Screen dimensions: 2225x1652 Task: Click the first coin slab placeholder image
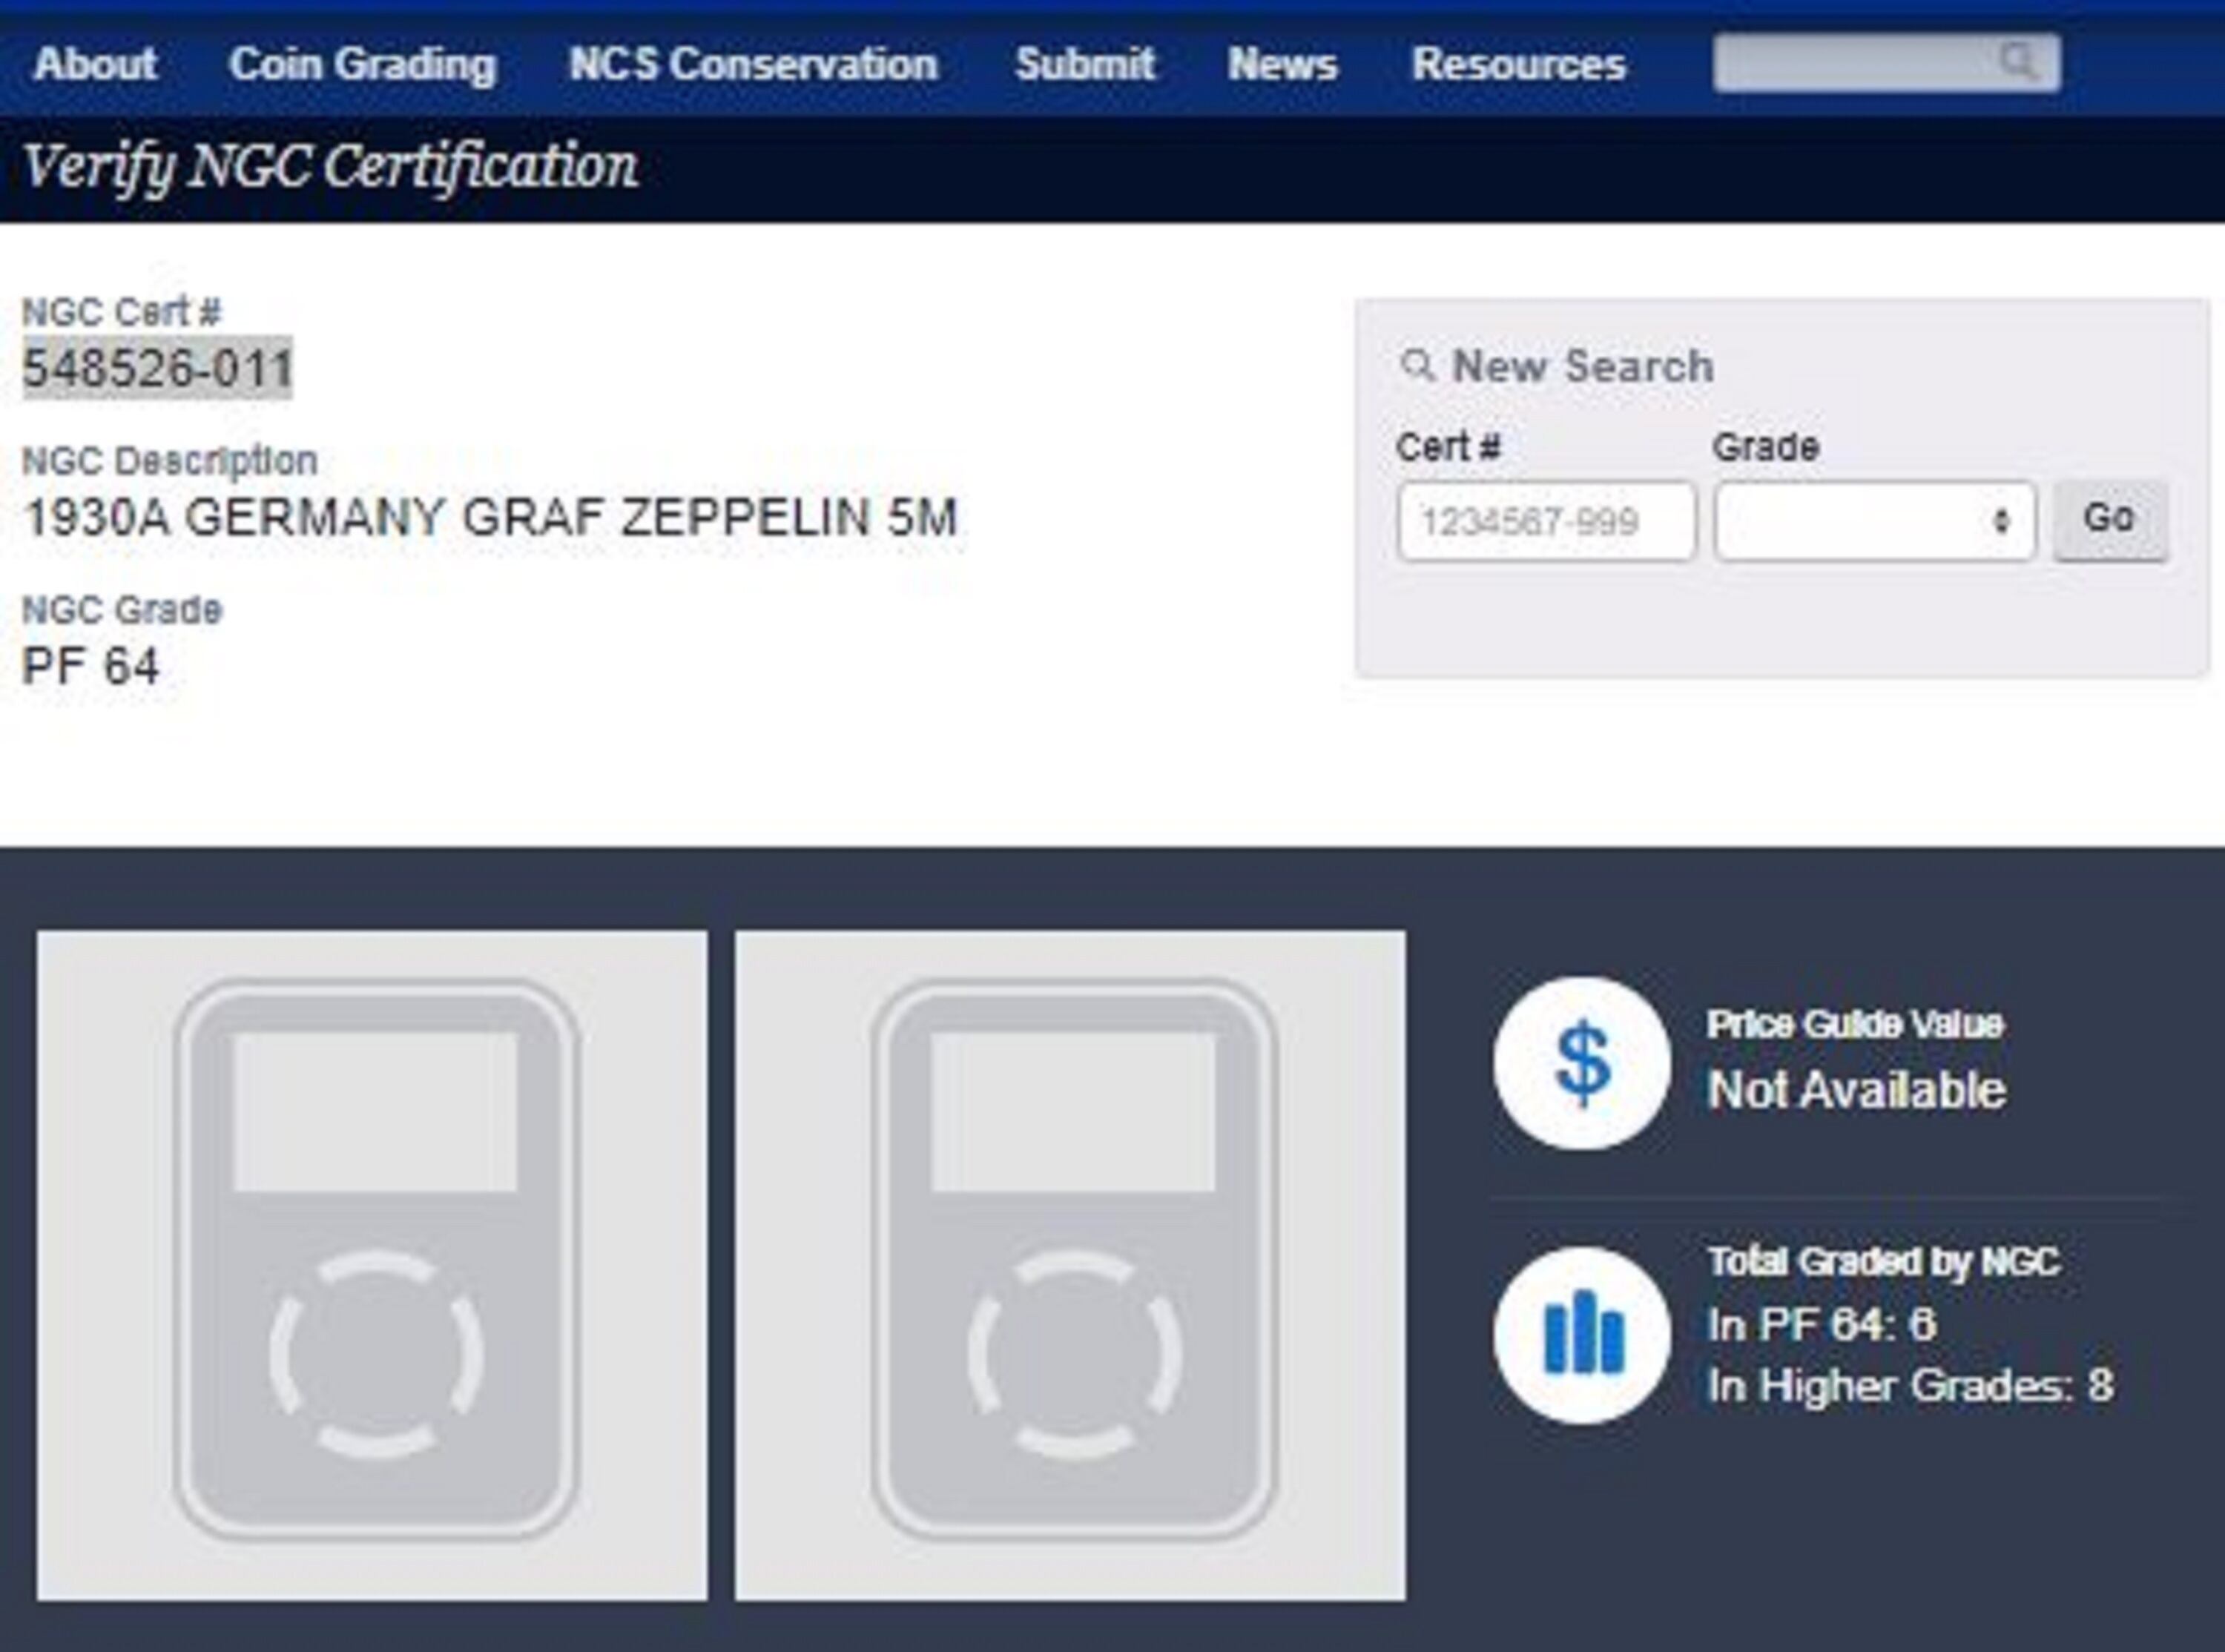[x=372, y=1266]
